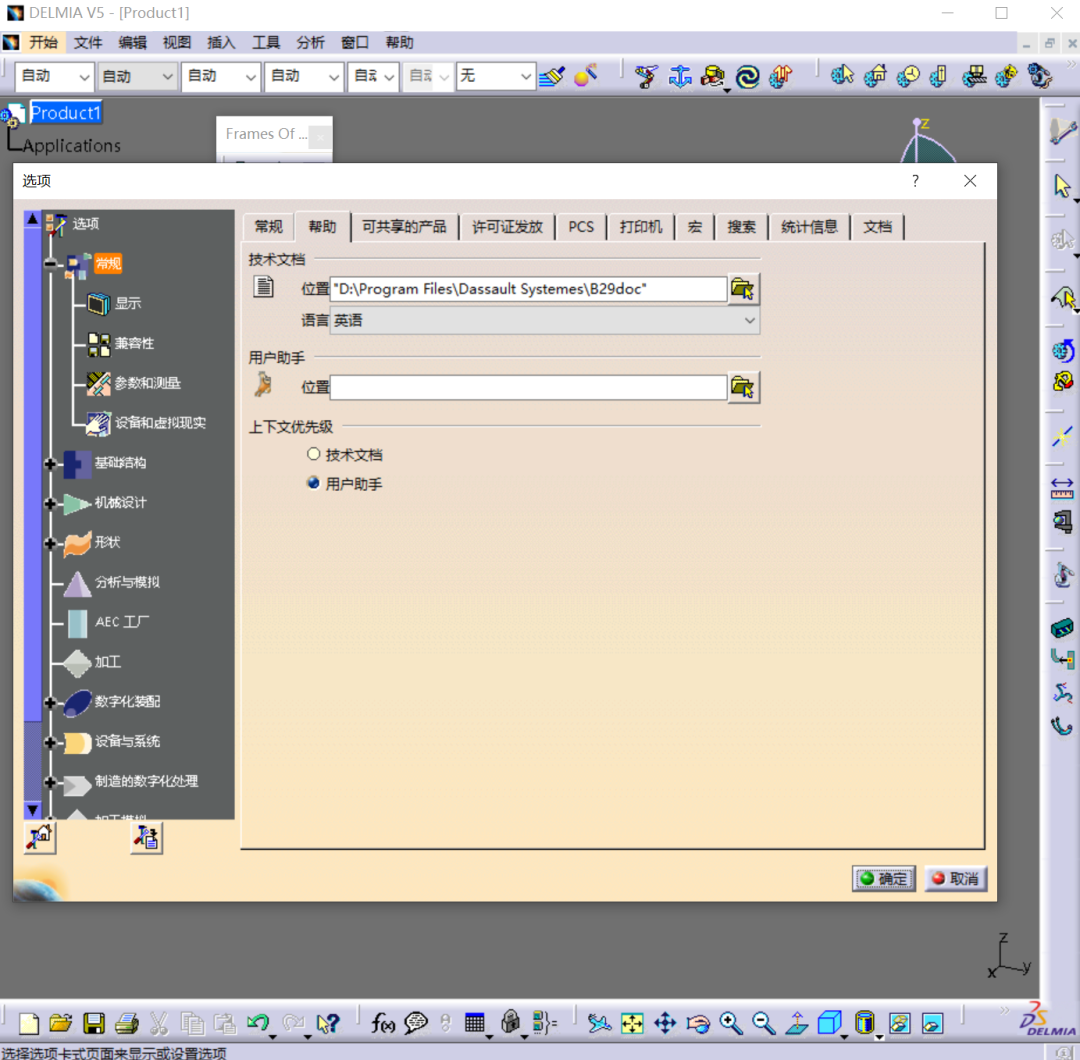Browse for technical documentation folder location
Image resolution: width=1080 pixels, height=1060 pixels.
tap(742, 289)
